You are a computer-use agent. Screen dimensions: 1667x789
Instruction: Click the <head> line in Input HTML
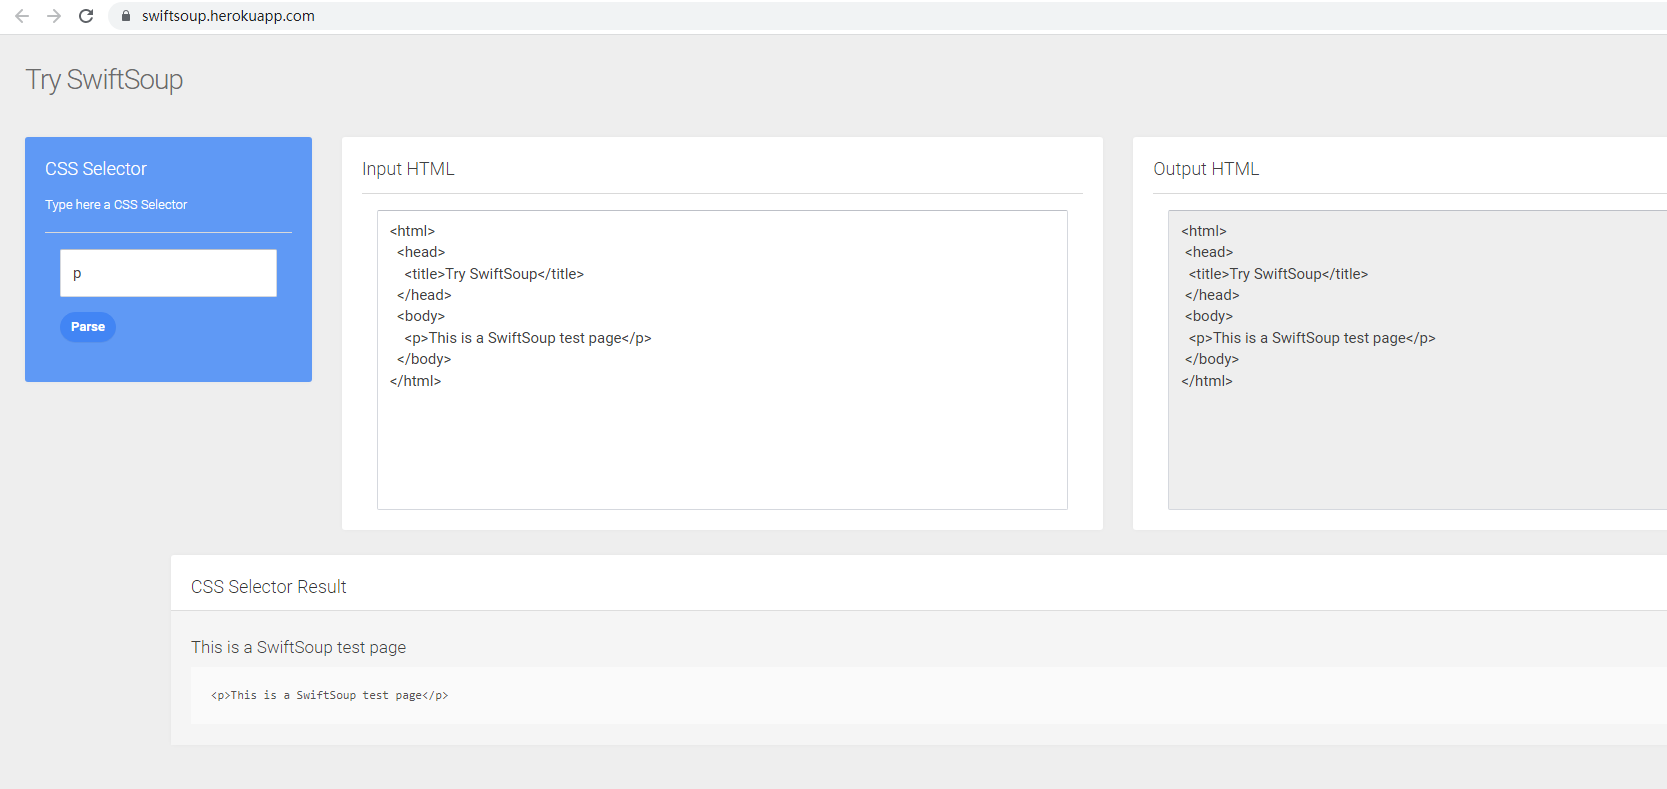pos(421,252)
